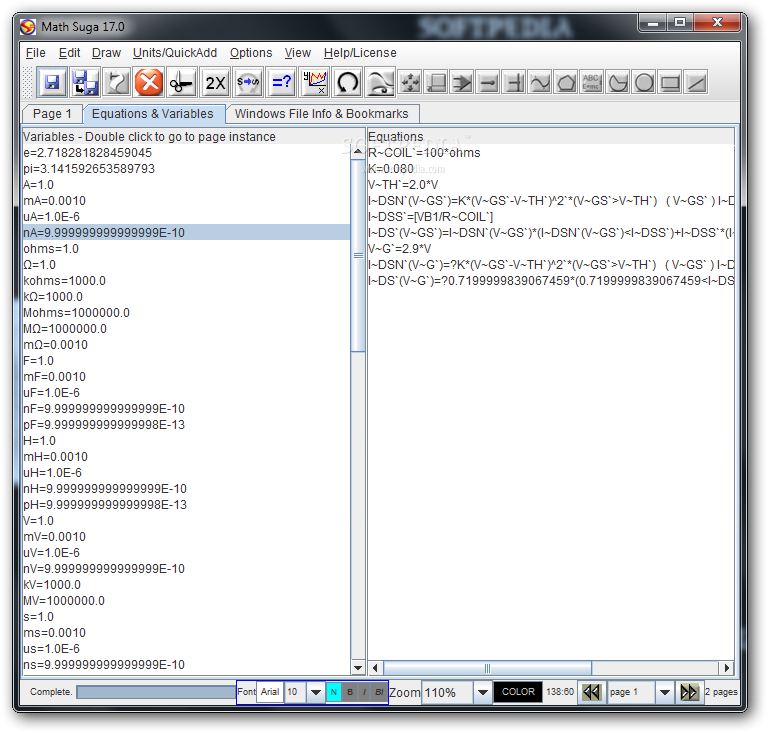This screenshot has height=733, width=768.
Task: Open the graph plot tool
Action: 314,82
